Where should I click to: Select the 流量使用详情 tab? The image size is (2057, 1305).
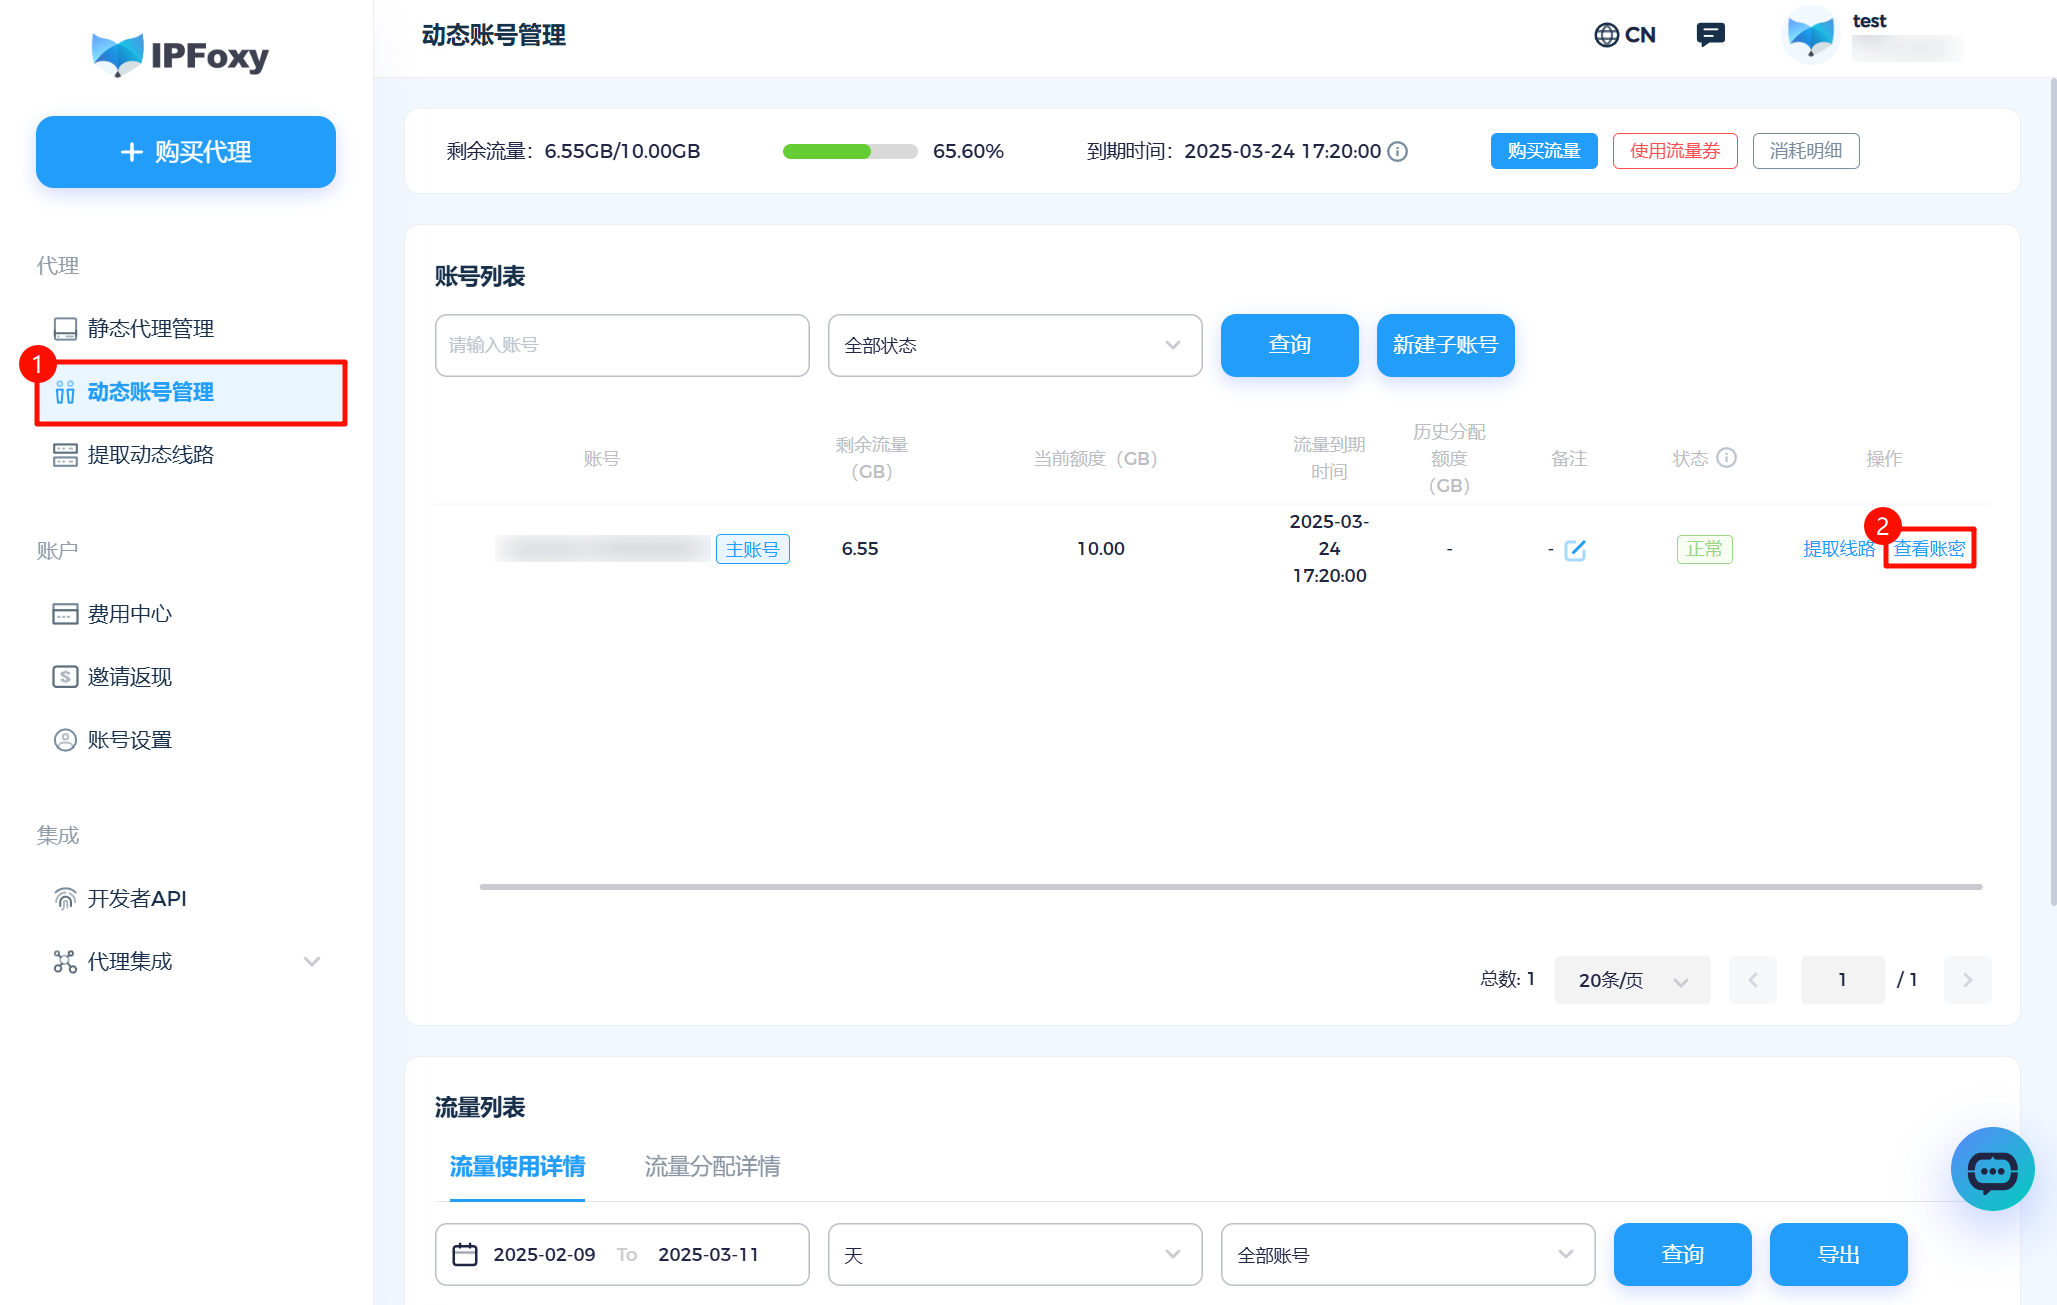[516, 1166]
